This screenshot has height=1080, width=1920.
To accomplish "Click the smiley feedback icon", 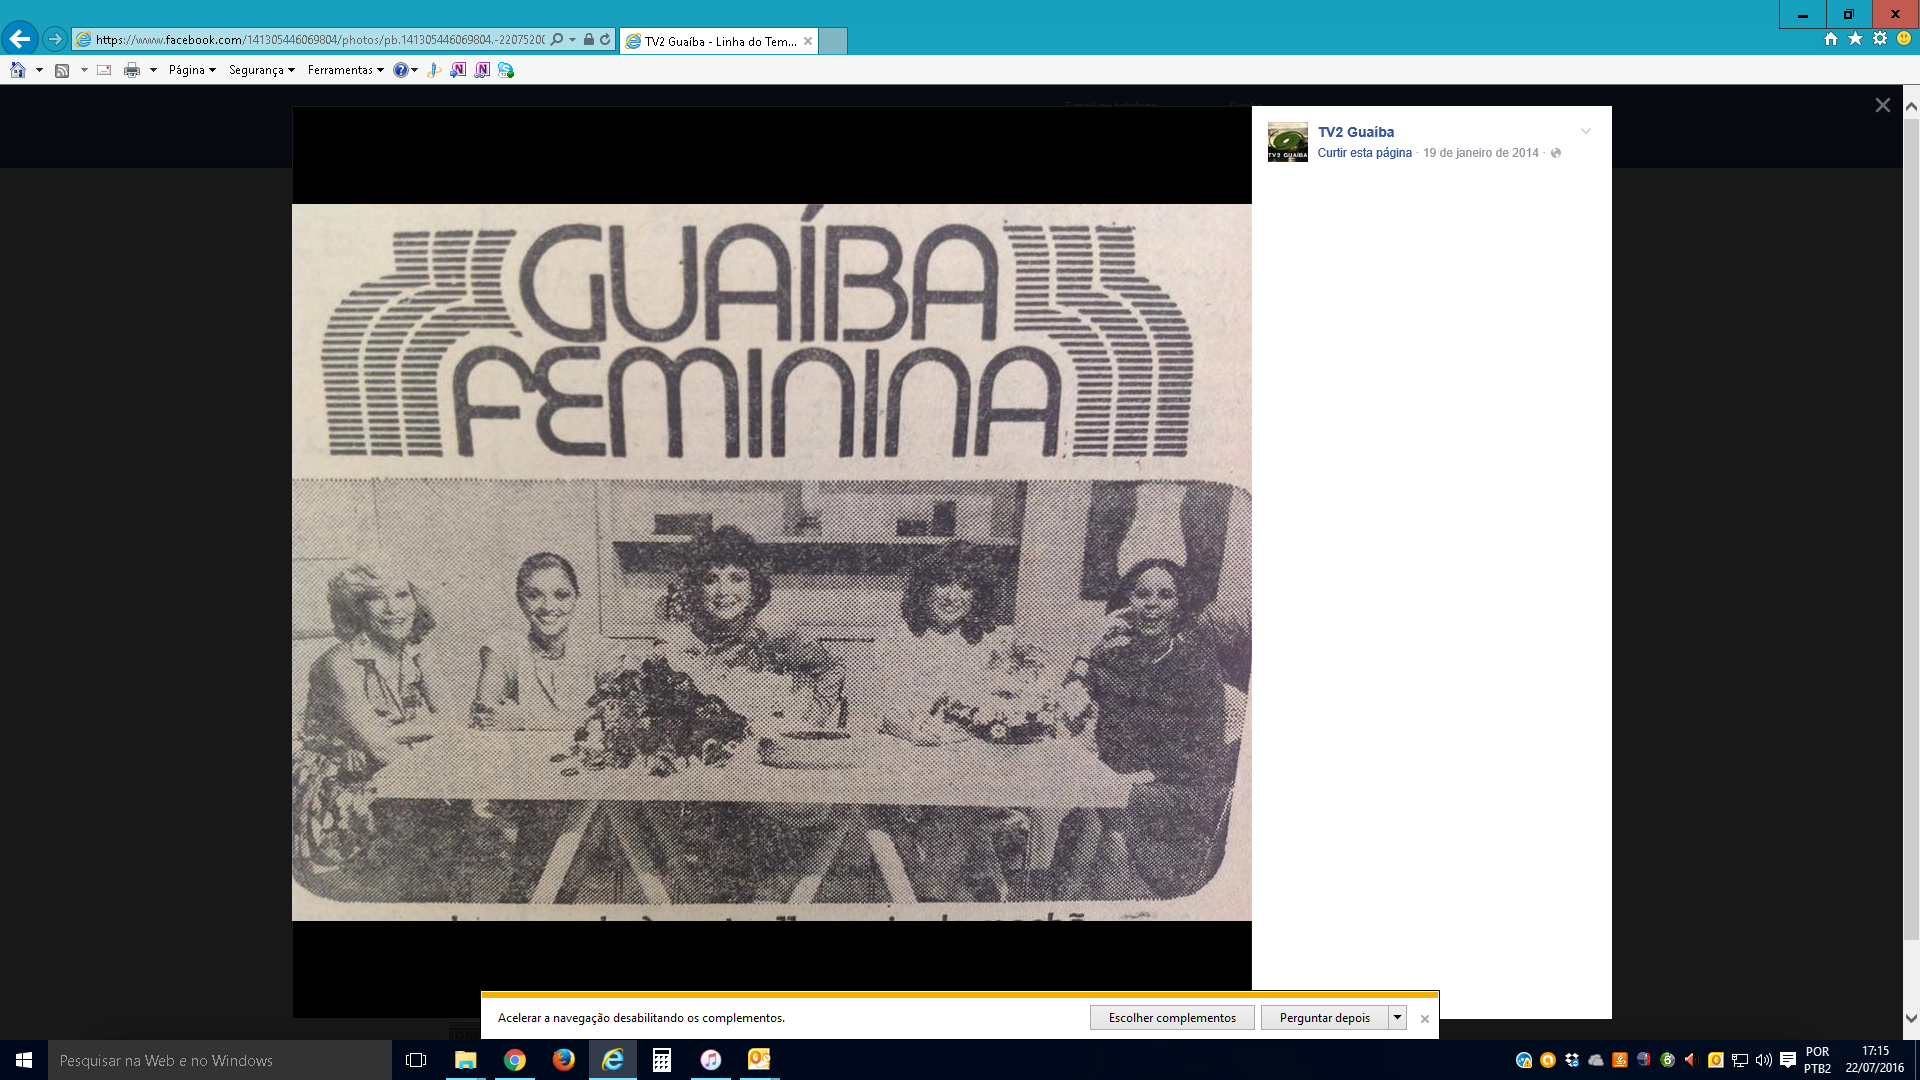I will pos(1904,39).
